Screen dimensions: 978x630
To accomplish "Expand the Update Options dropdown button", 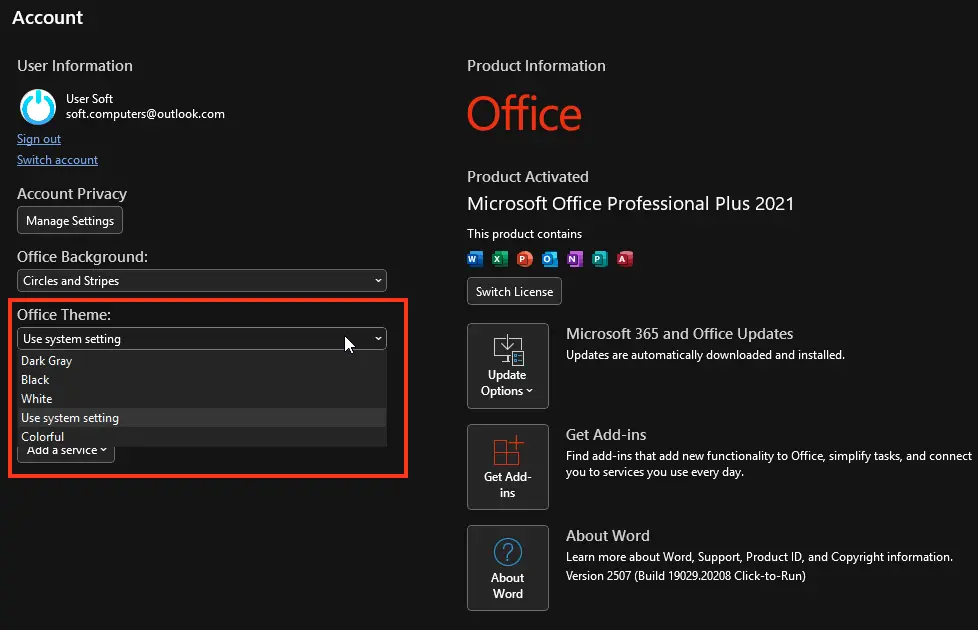I will pyautogui.click(x=507, y=366).
